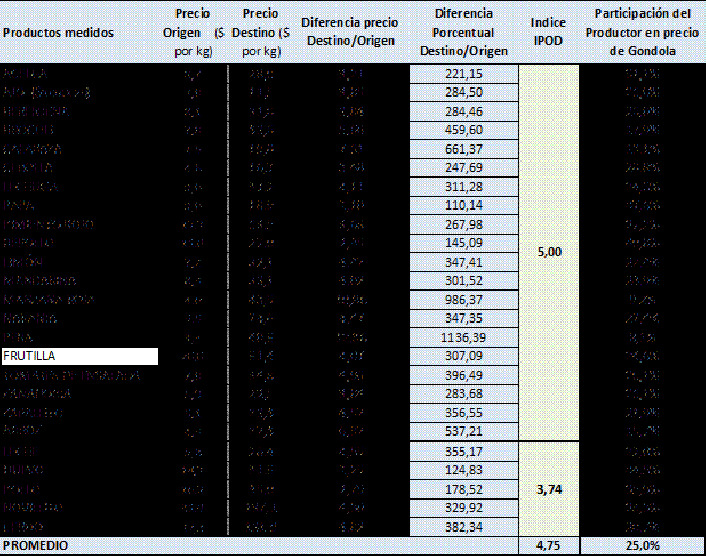Select the IPOD index cell 5,00
The image size is (706, 556).
point(549,253)
